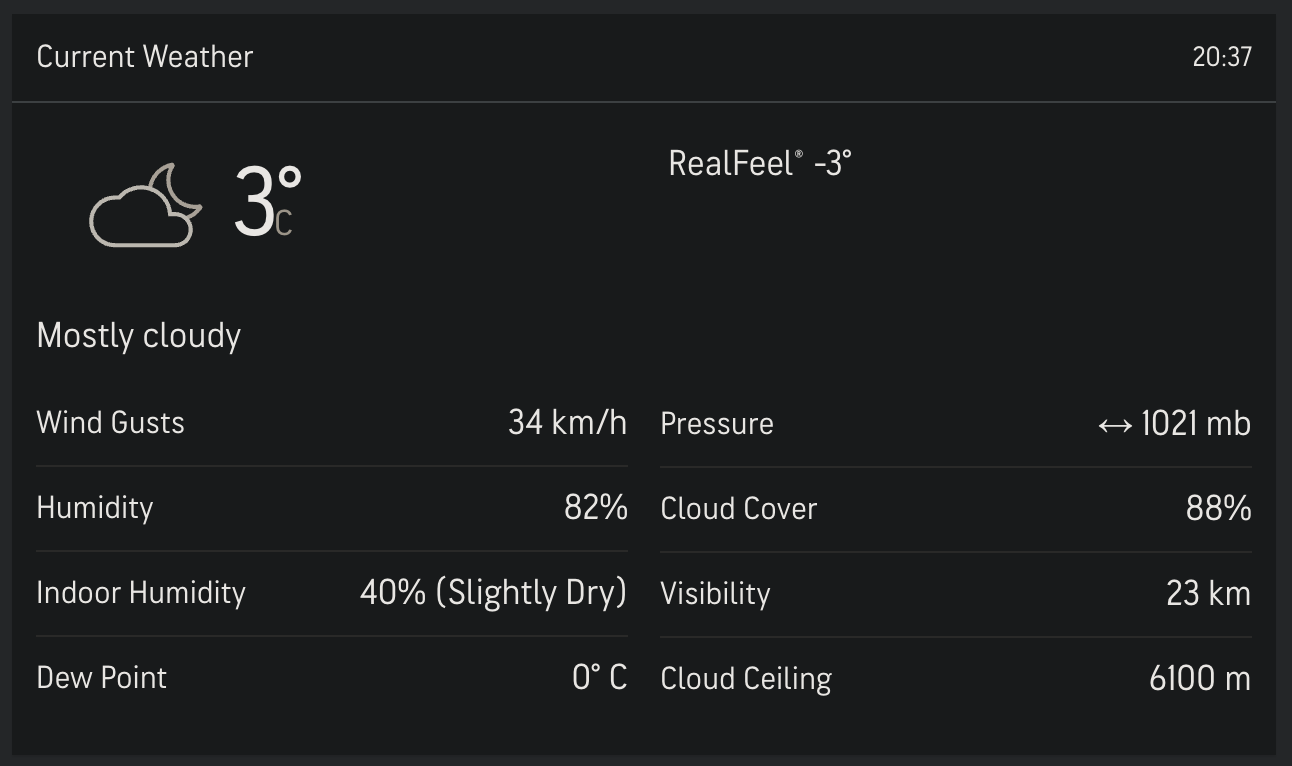Click the Dew Point label
Viewport: 1292px width, 766px height.
102,678
